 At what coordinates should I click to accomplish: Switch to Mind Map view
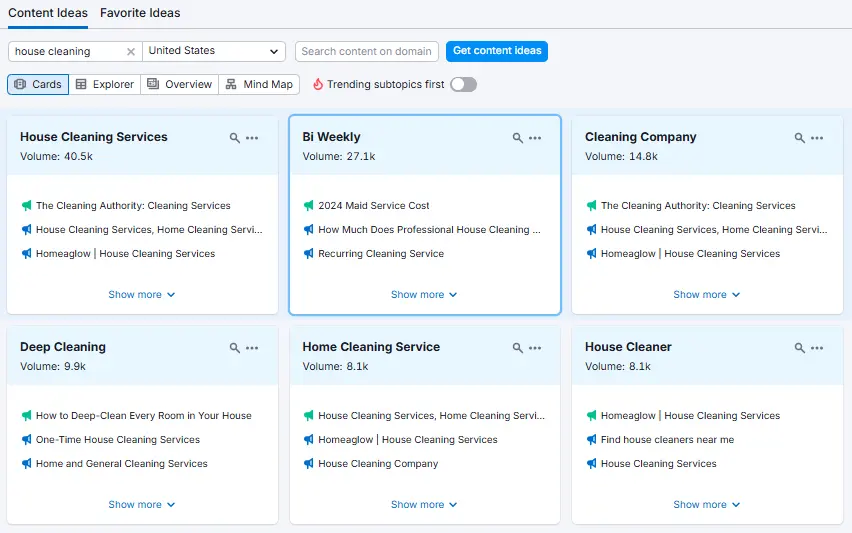(259, 85)
